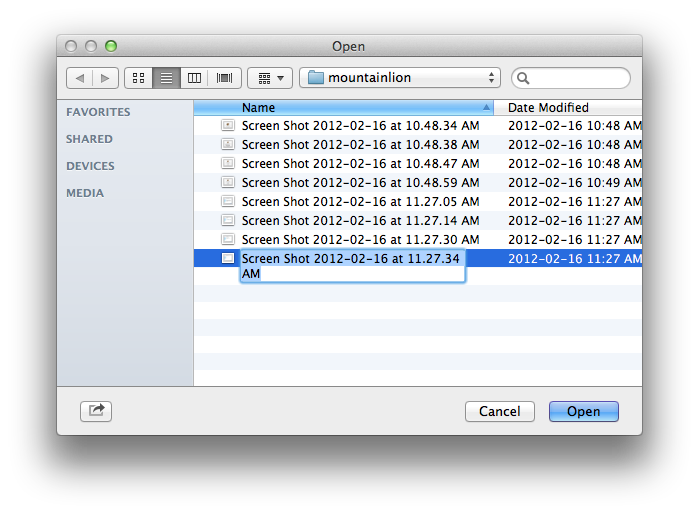Viewport: 699px width, 514px height.
Task: Click file icon for 11.27.30 AM screenshot
Action: (228, 239)
